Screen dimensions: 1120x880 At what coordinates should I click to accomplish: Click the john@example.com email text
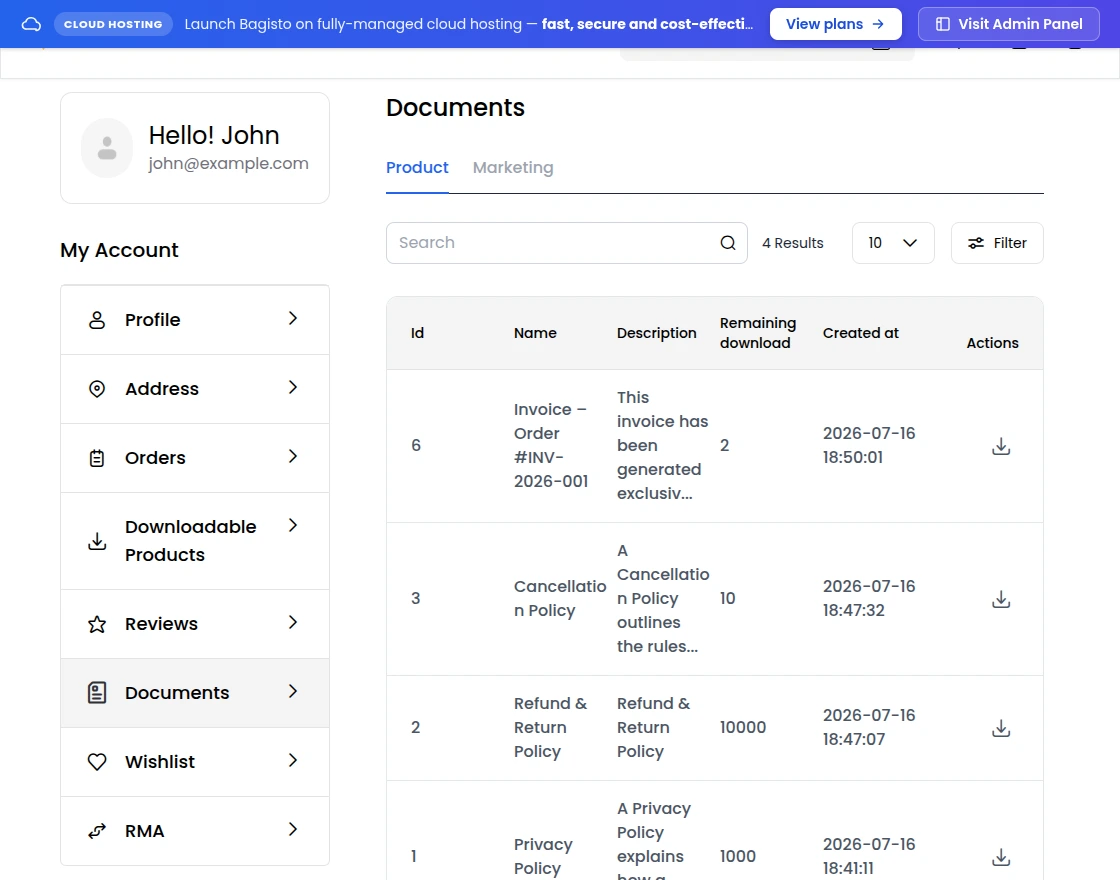(229, 164)
